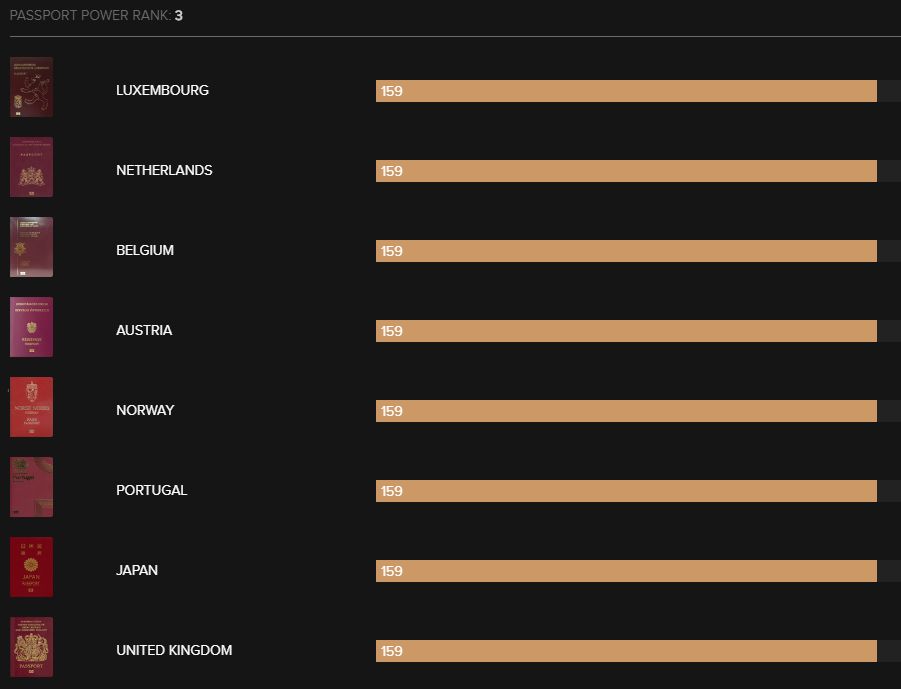Select the Belgium country name
Viewport: 901px width, 689px height.
[145, 250]
